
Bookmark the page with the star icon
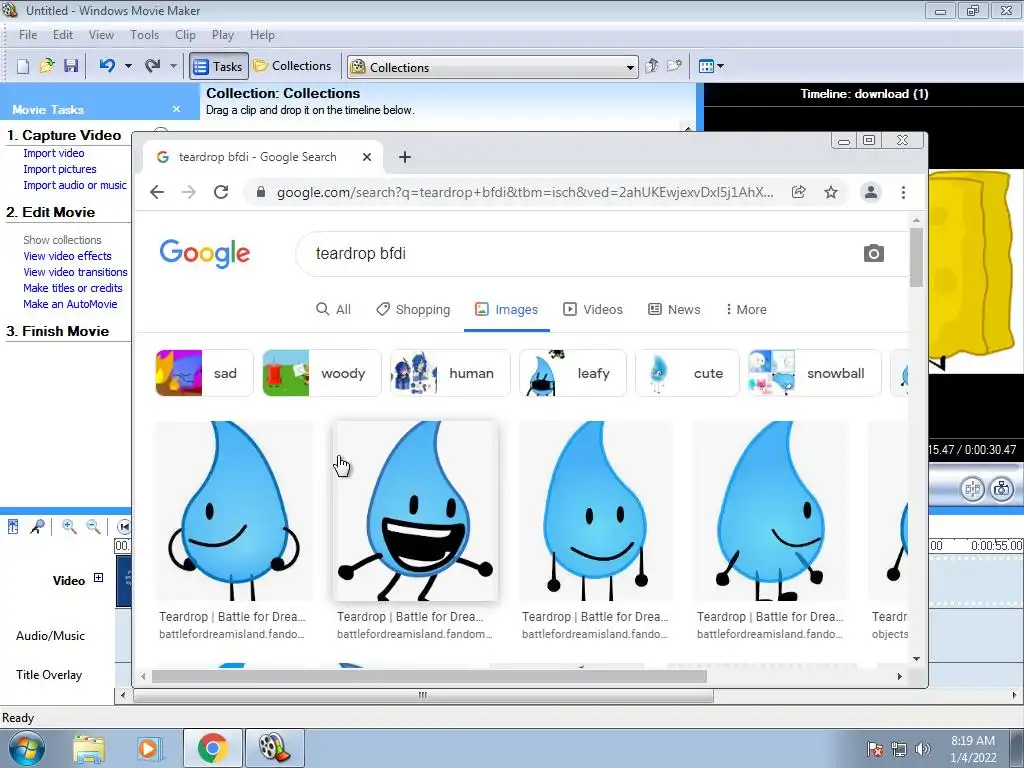tap(831, 192)
